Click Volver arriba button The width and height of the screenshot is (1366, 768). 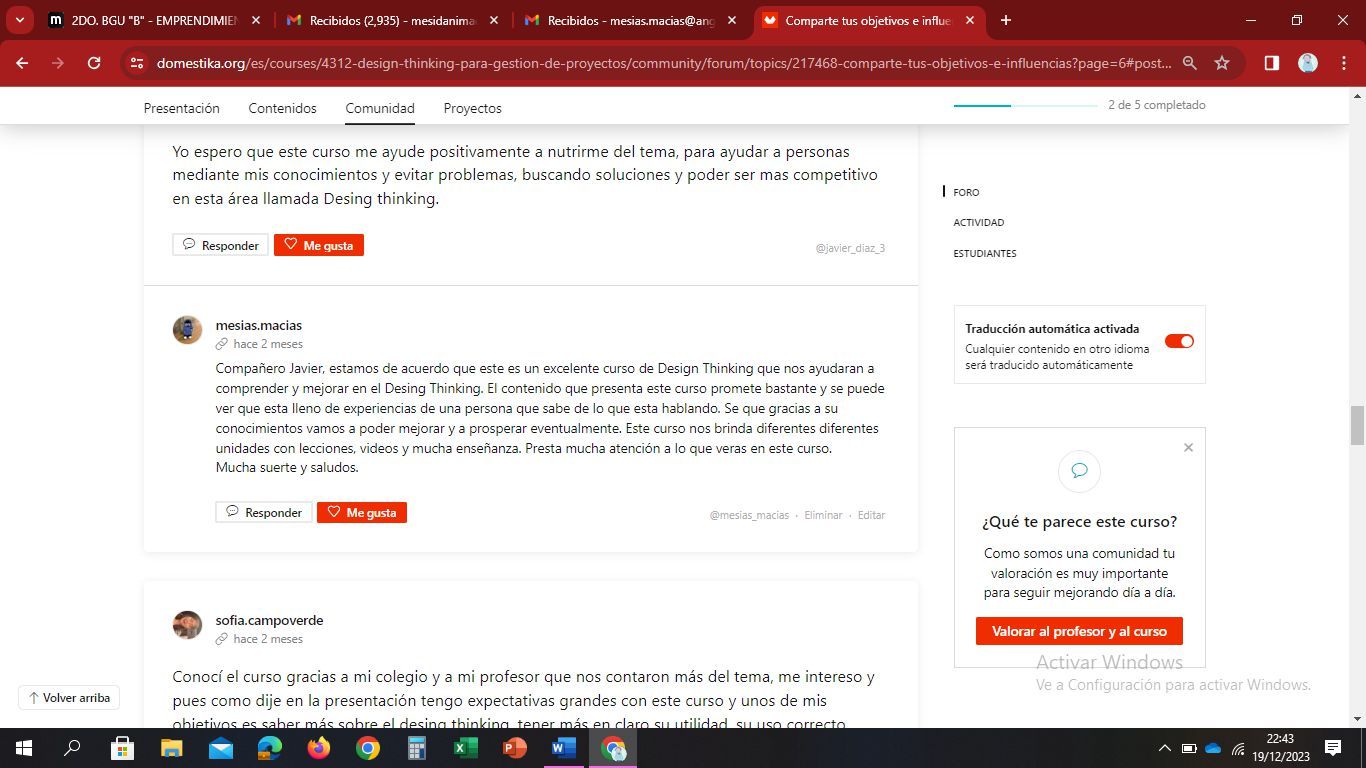(69, 697)
